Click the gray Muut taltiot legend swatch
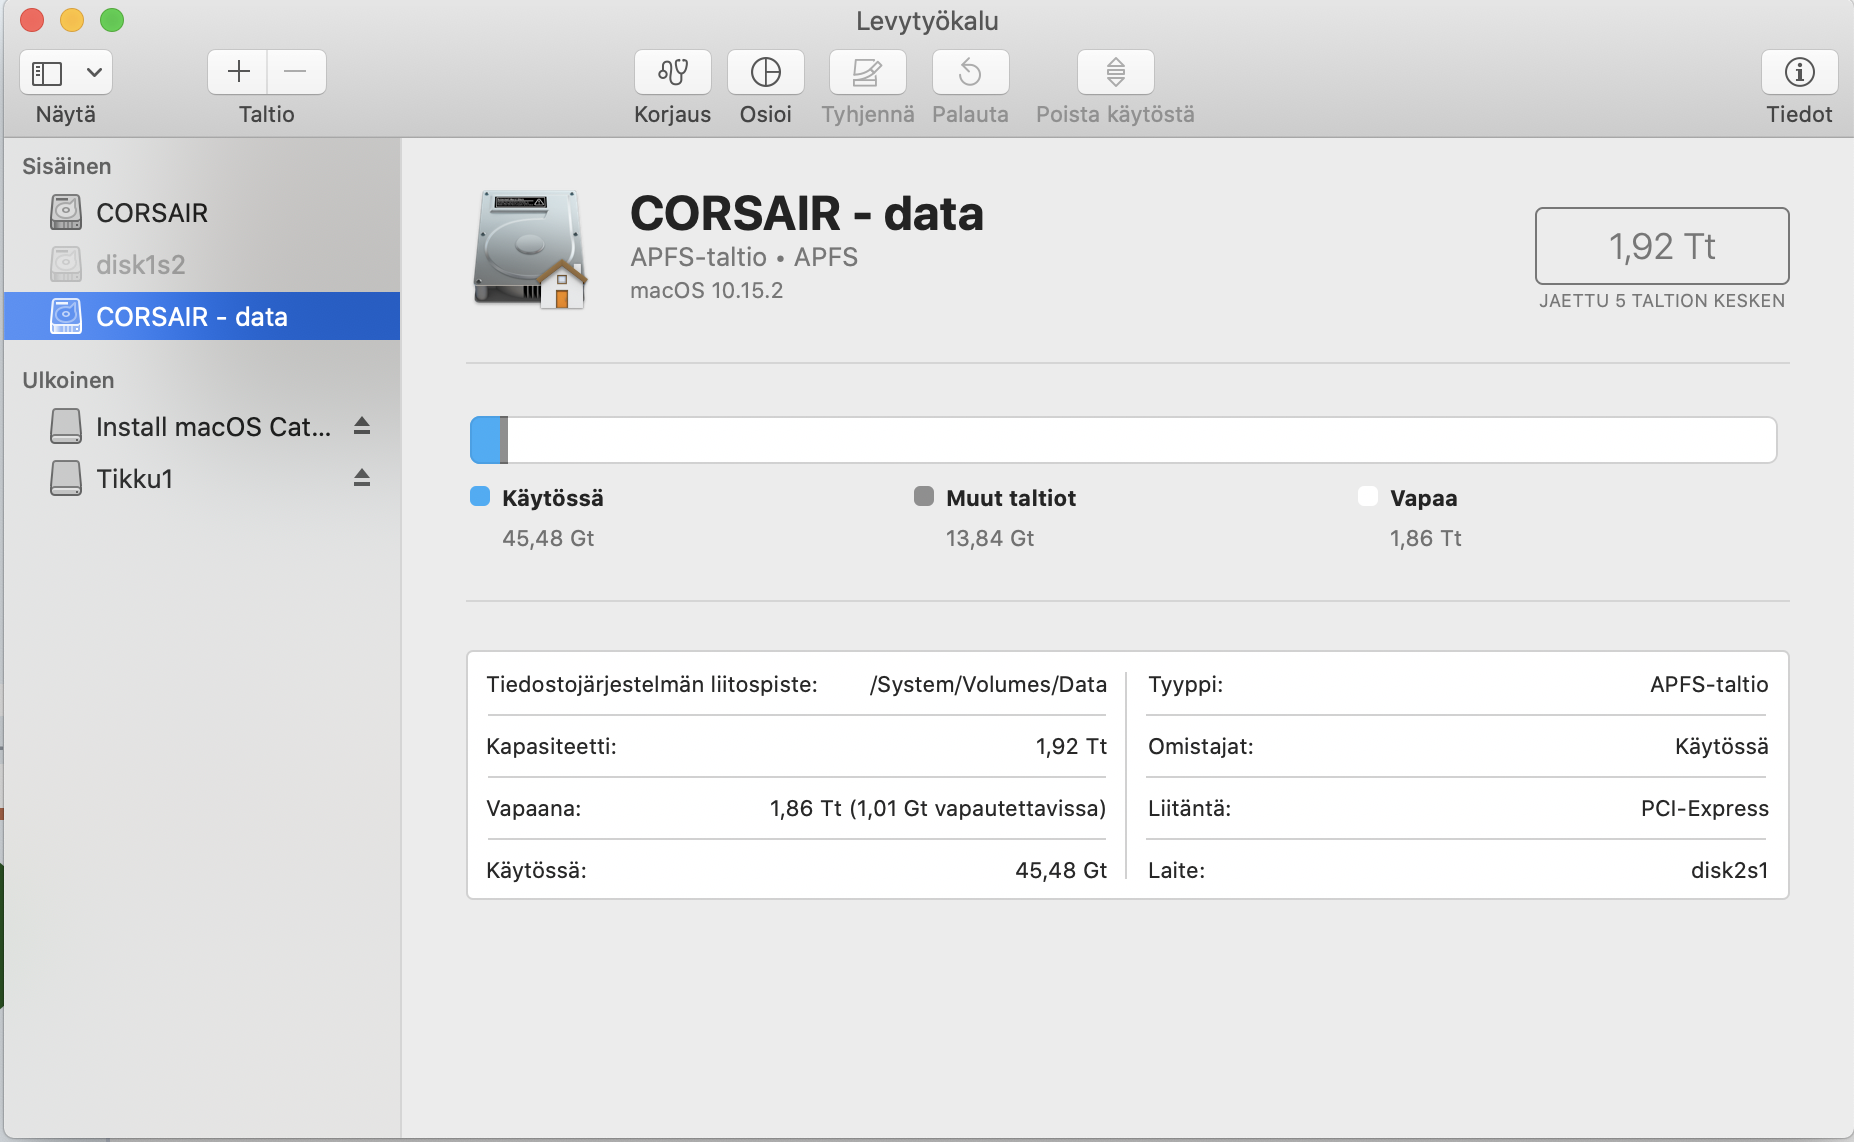Screen dimensions: 1854x1142 click(x=924, y=496)
